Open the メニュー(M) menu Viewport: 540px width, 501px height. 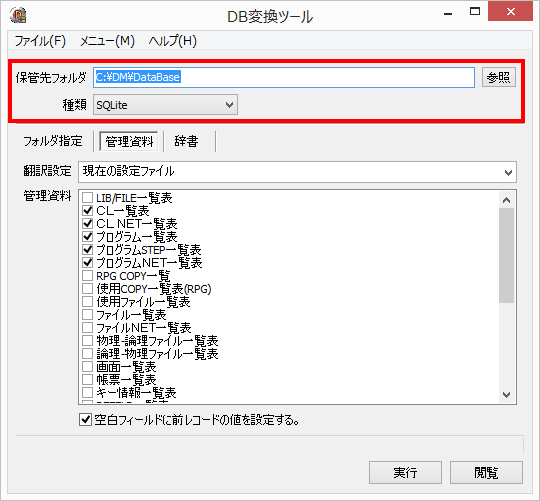(x=107, y=41)
